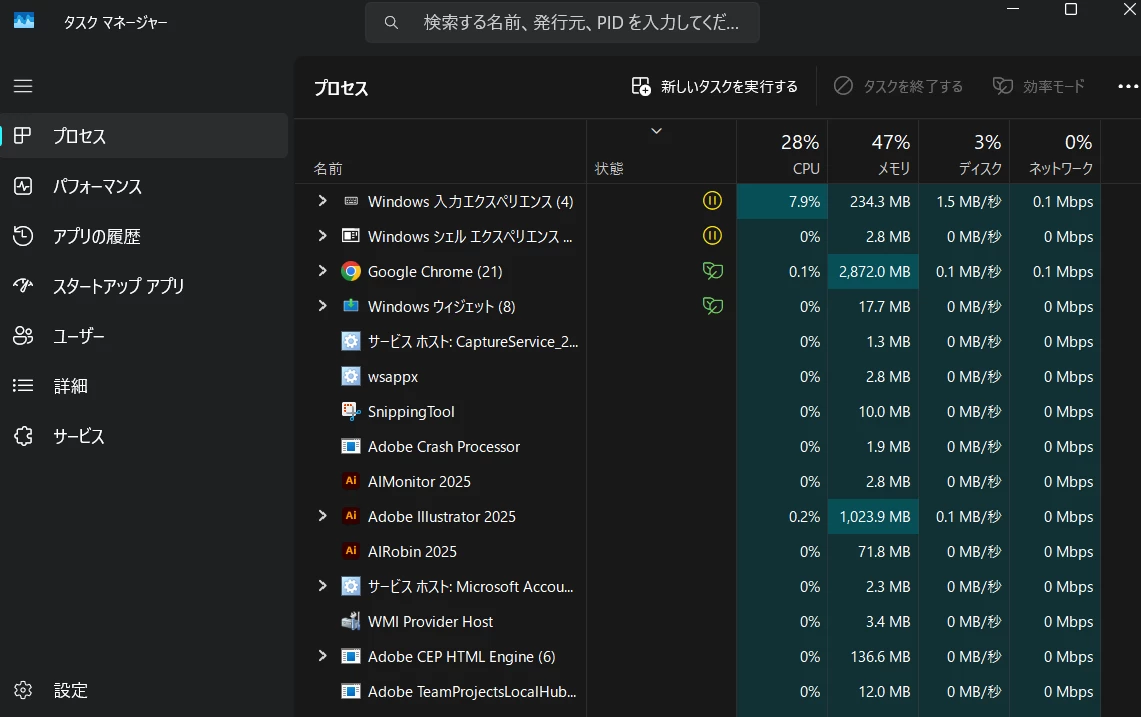1141x717 pixels.
Task: Expand the Windows 入力エクスペリエンス (4) group
Action: pyautogui.click(x=322, y=200)
